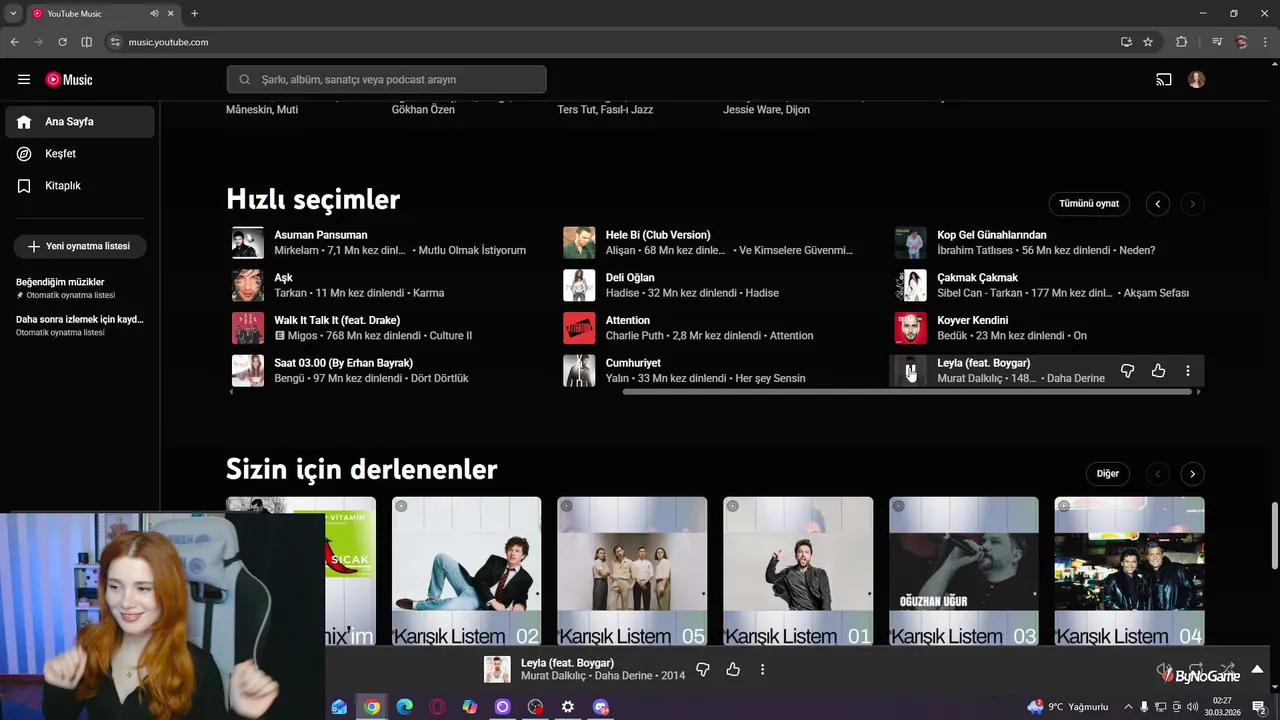Image resolution: width=1280 pixels, height=720 pixels.
Task: Open the Cast to device icon
Action: [1164, 79]
